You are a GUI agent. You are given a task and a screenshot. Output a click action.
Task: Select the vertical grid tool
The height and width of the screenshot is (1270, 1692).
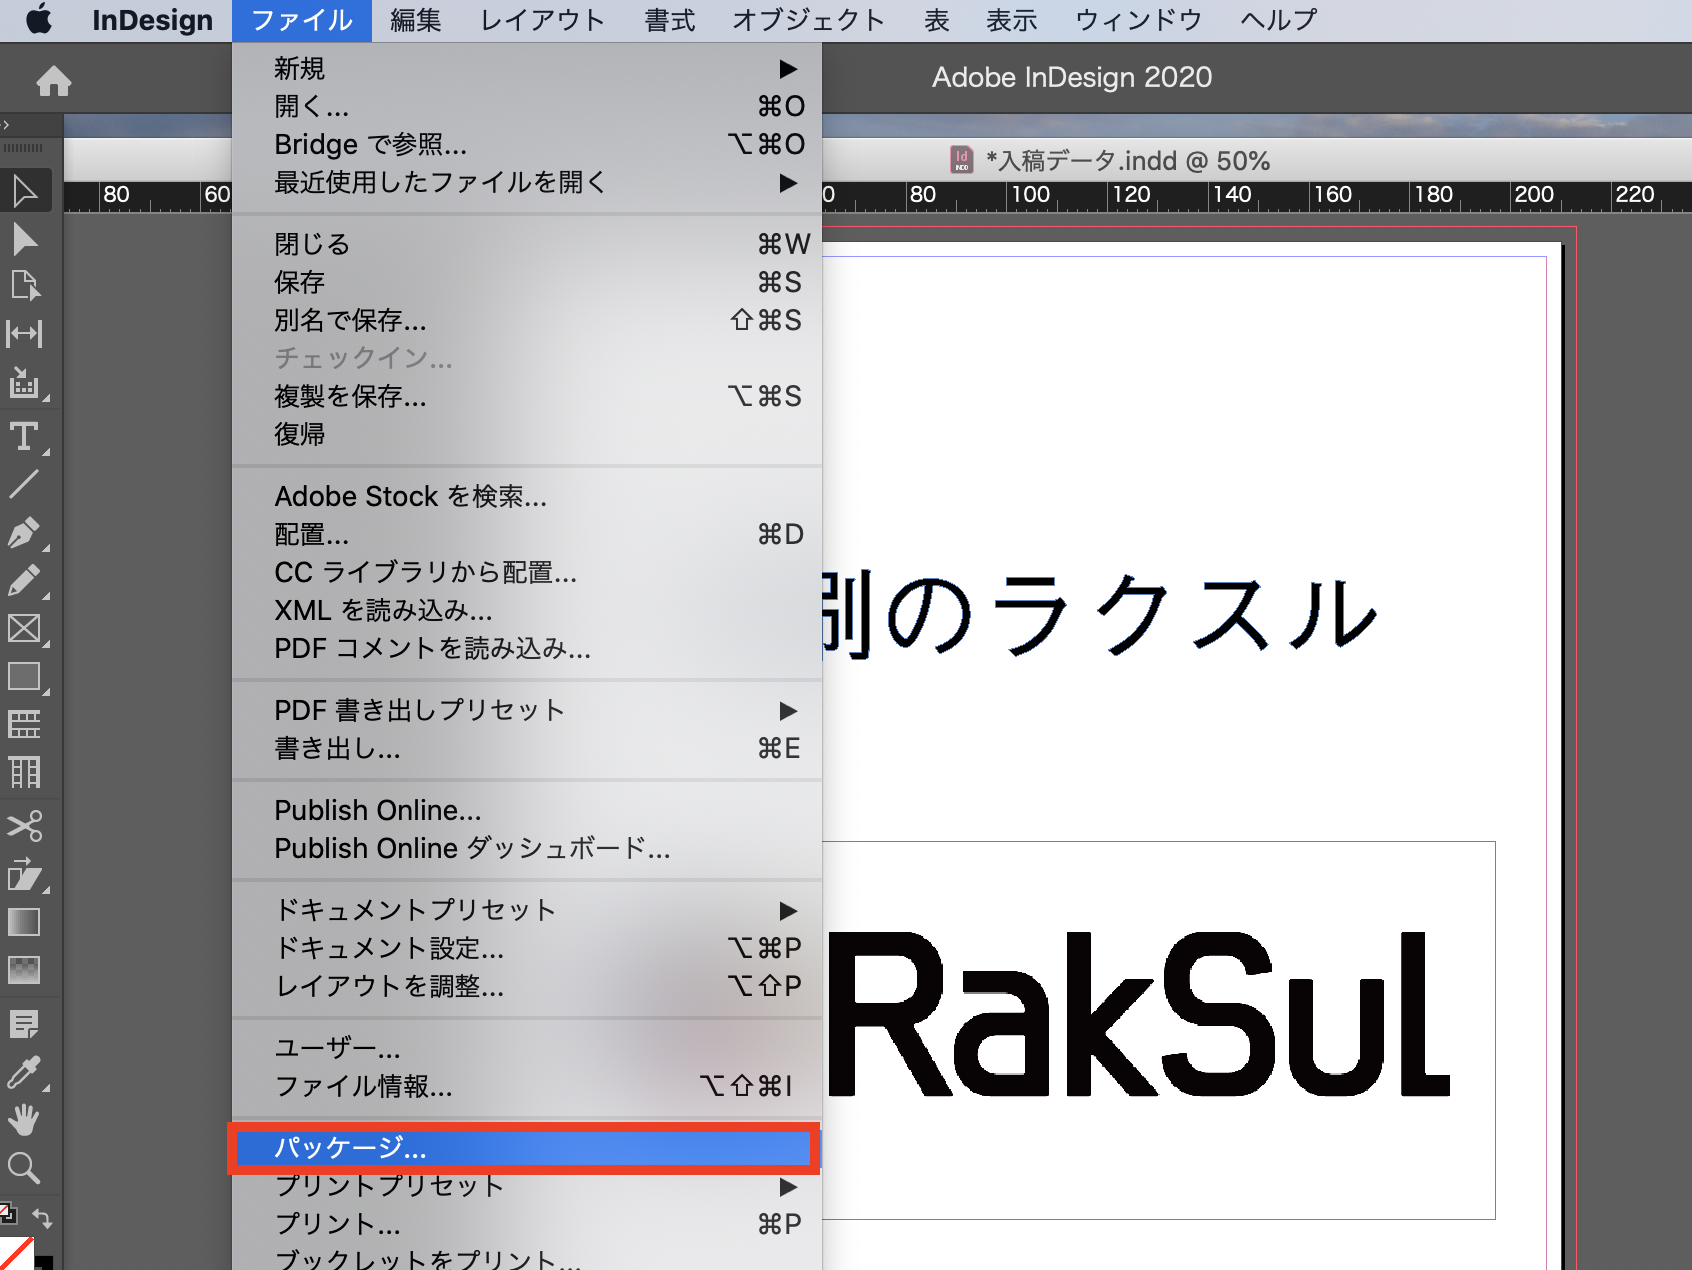(x=25, y=772)
